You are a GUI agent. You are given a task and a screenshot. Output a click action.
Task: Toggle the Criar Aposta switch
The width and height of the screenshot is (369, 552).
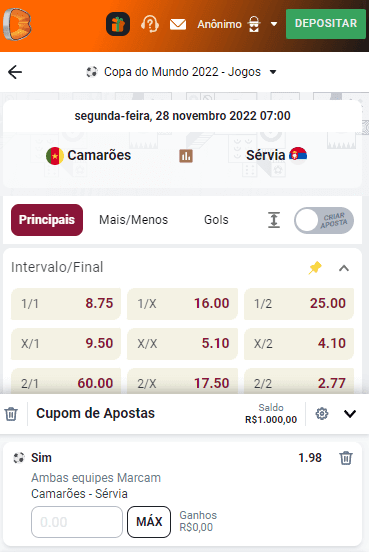[x=324, y=220]
